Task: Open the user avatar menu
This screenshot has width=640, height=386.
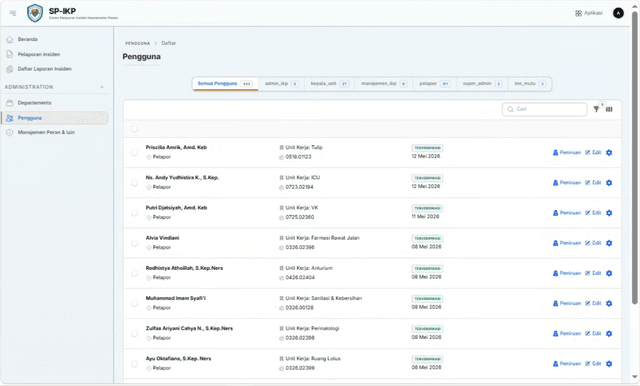Action: tap(618, 13)
